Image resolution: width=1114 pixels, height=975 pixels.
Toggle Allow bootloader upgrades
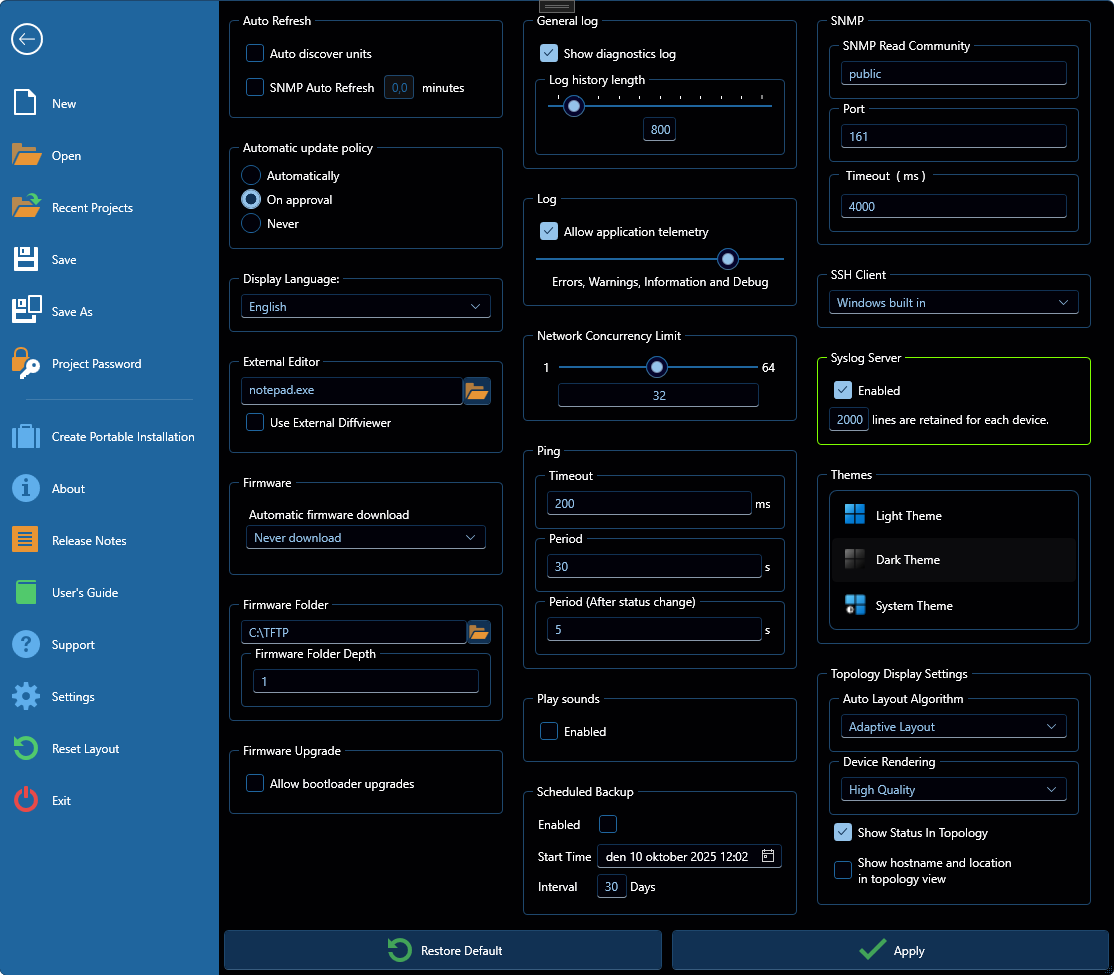click(254, 783)
